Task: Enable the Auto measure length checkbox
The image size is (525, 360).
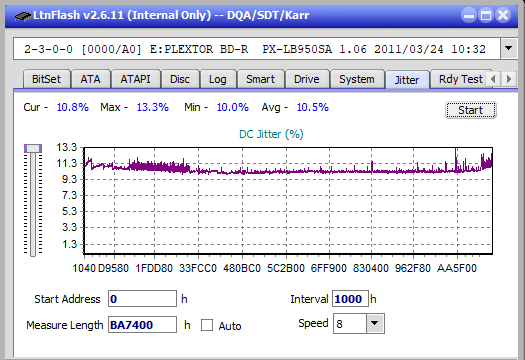Action: click(x=207, y=325)
